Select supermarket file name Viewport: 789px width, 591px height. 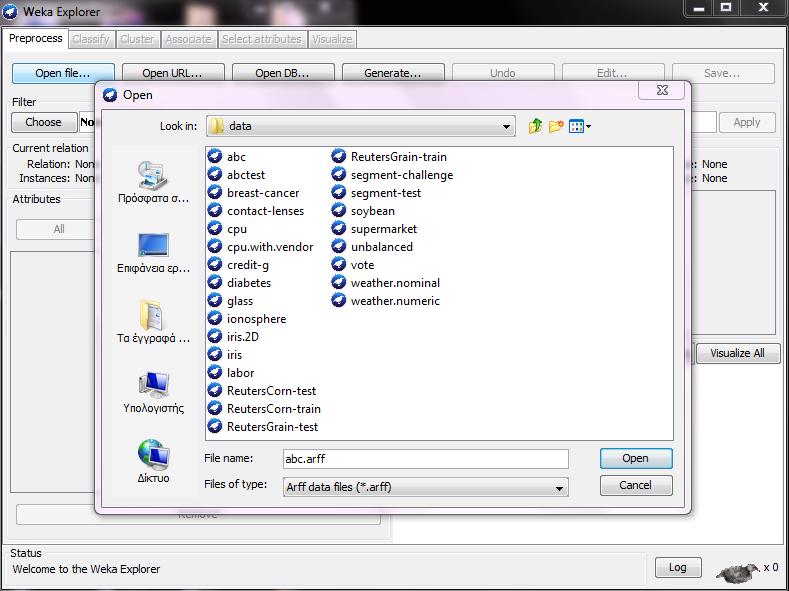click(x=384, y=229)
